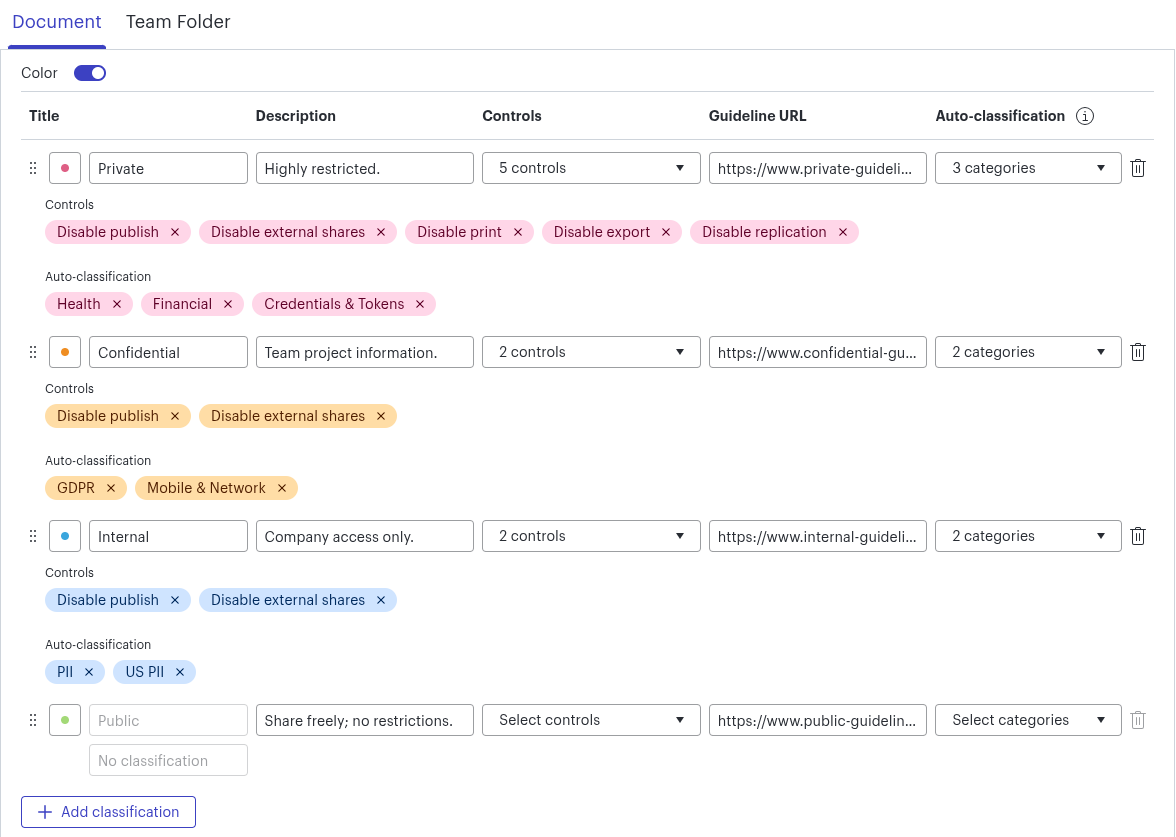Edit the confidential-guideline URL field
The width and height of the screenshot is (1176, 837).
818,352
